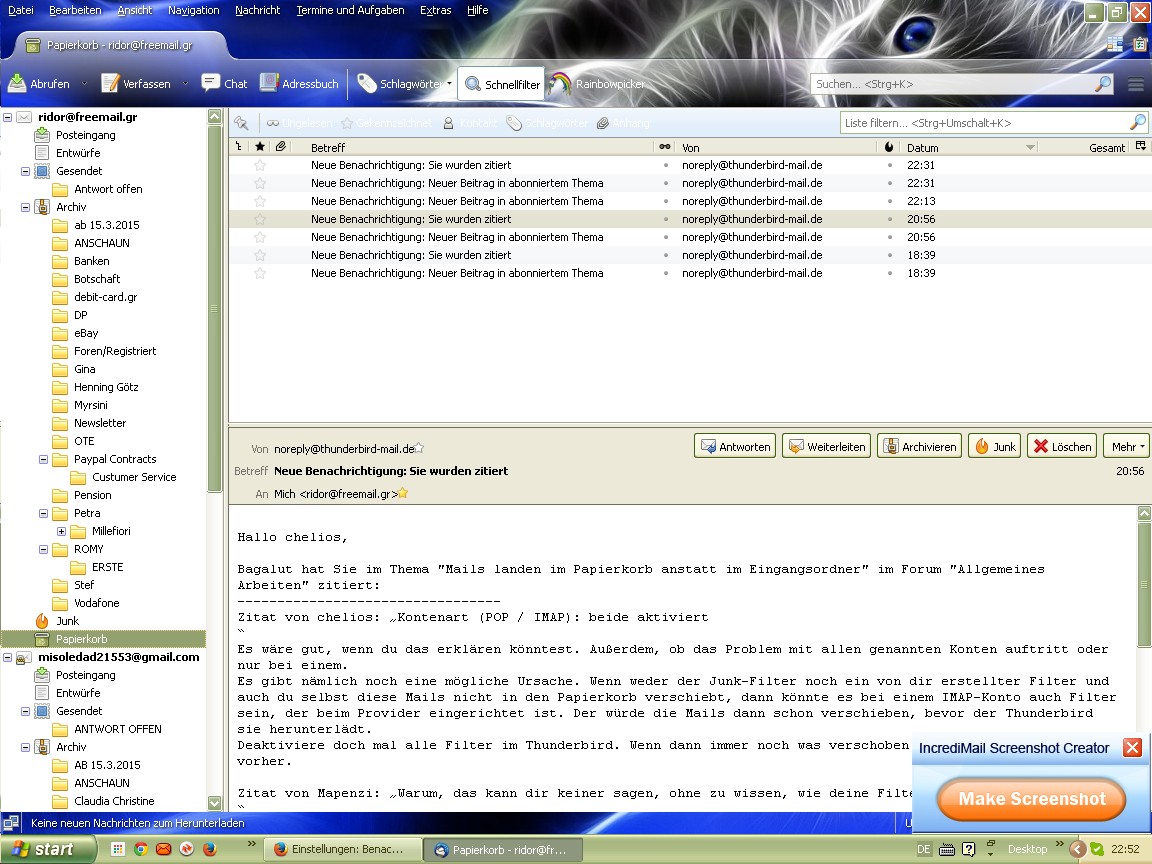Click the Abrufen get-mail icon

click(18, 84)
